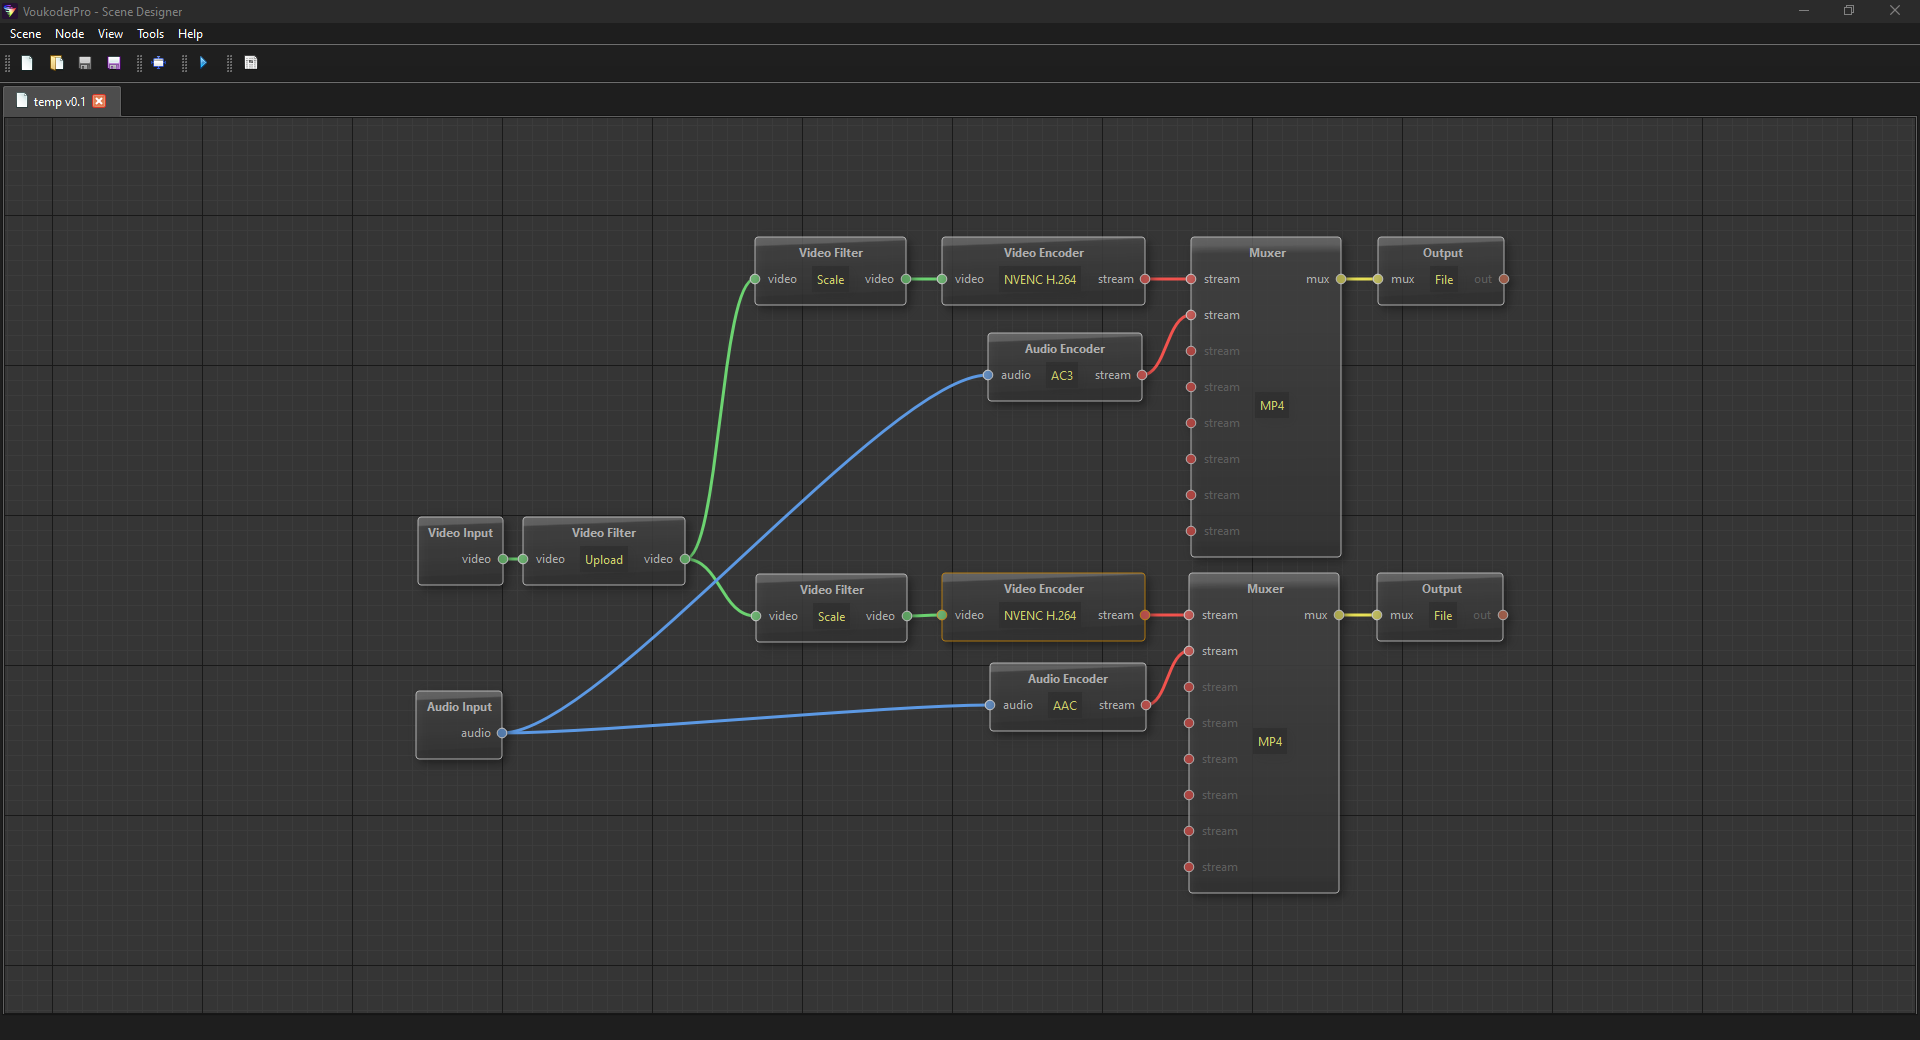This screenshot has height=1040, width=1920.
Task: Open the Scene menu
Action: point(25,34)
